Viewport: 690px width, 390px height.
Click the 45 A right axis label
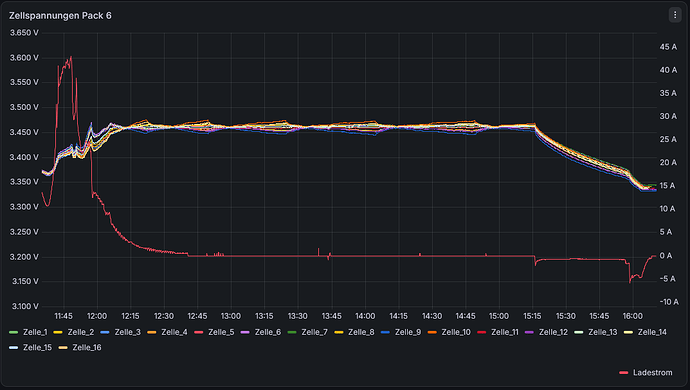(x=668, y=47)
